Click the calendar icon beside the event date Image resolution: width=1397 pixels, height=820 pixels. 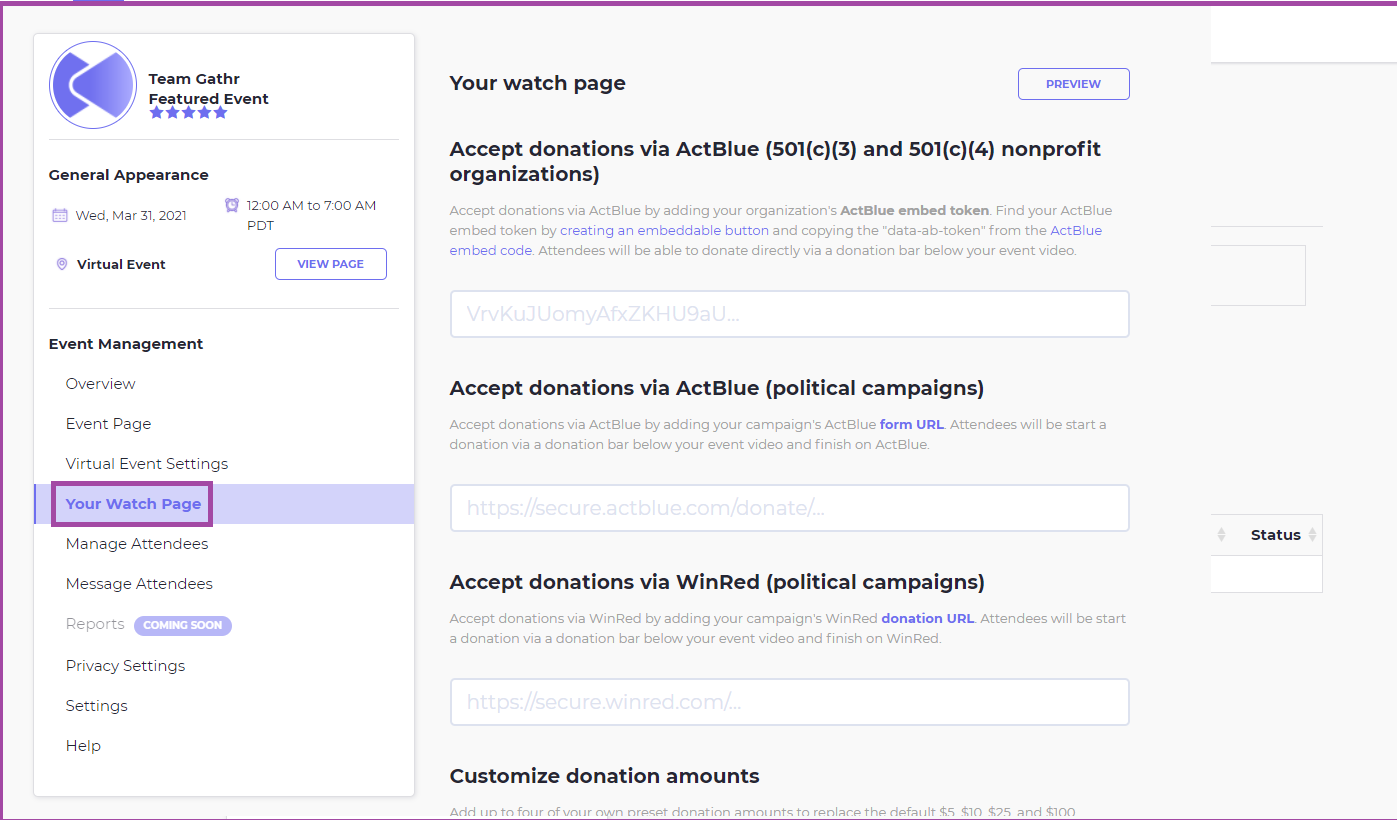60,215
